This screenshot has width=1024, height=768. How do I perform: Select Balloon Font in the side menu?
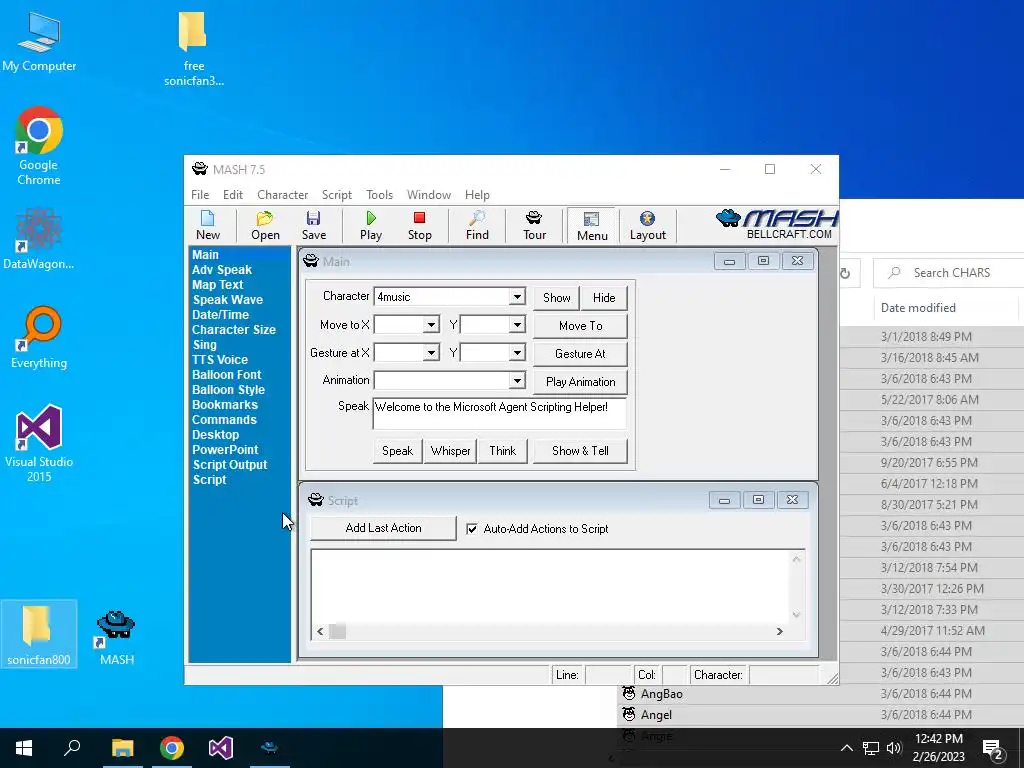pos(226,375)
